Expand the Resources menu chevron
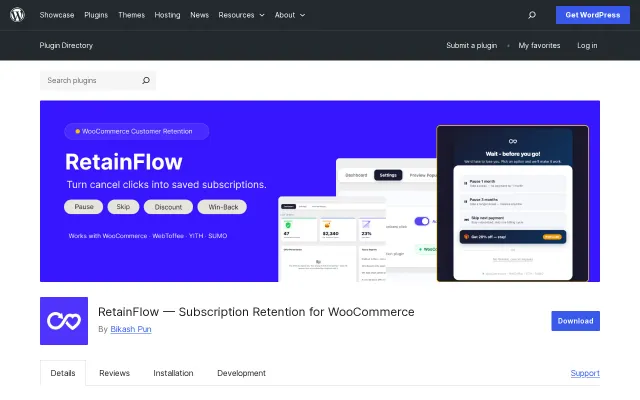 pyautogui.click(x=262, y=15)
